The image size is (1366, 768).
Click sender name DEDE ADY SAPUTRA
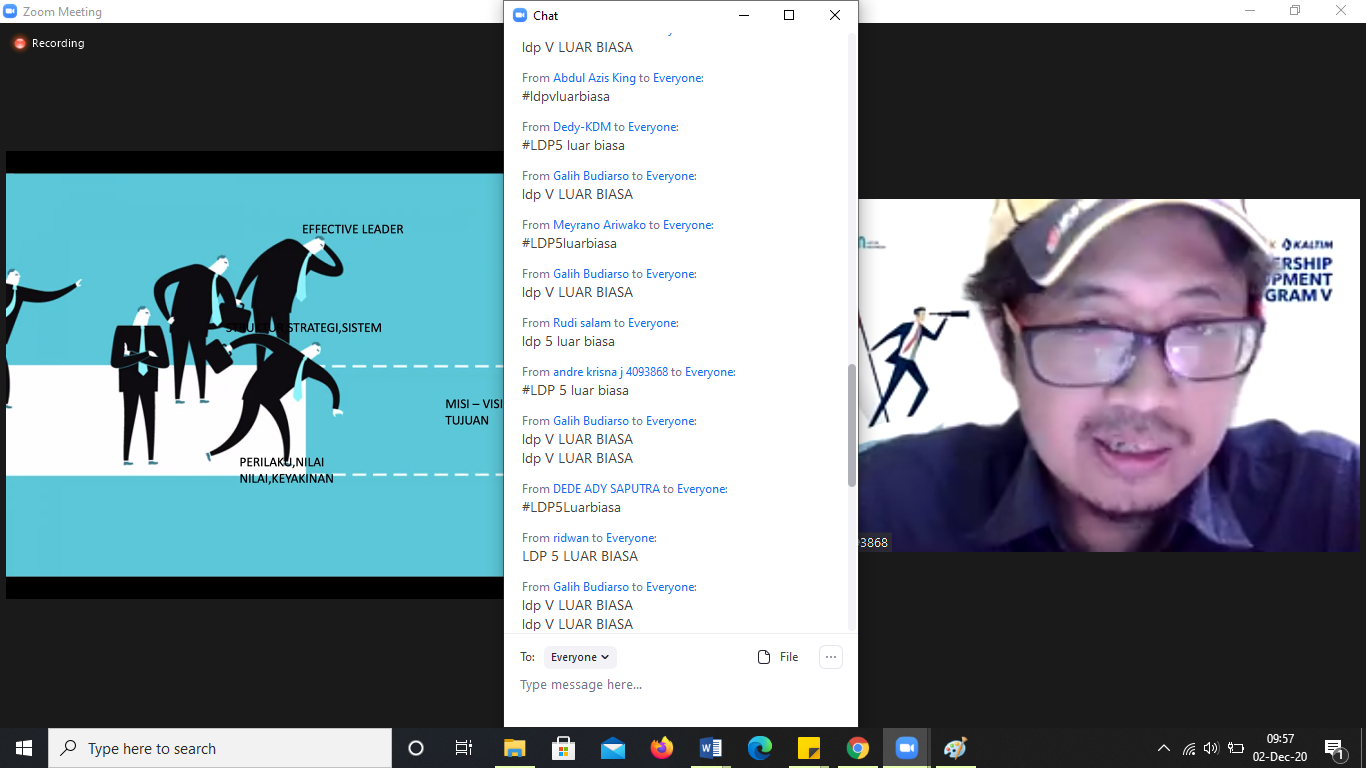click(606, 489)
